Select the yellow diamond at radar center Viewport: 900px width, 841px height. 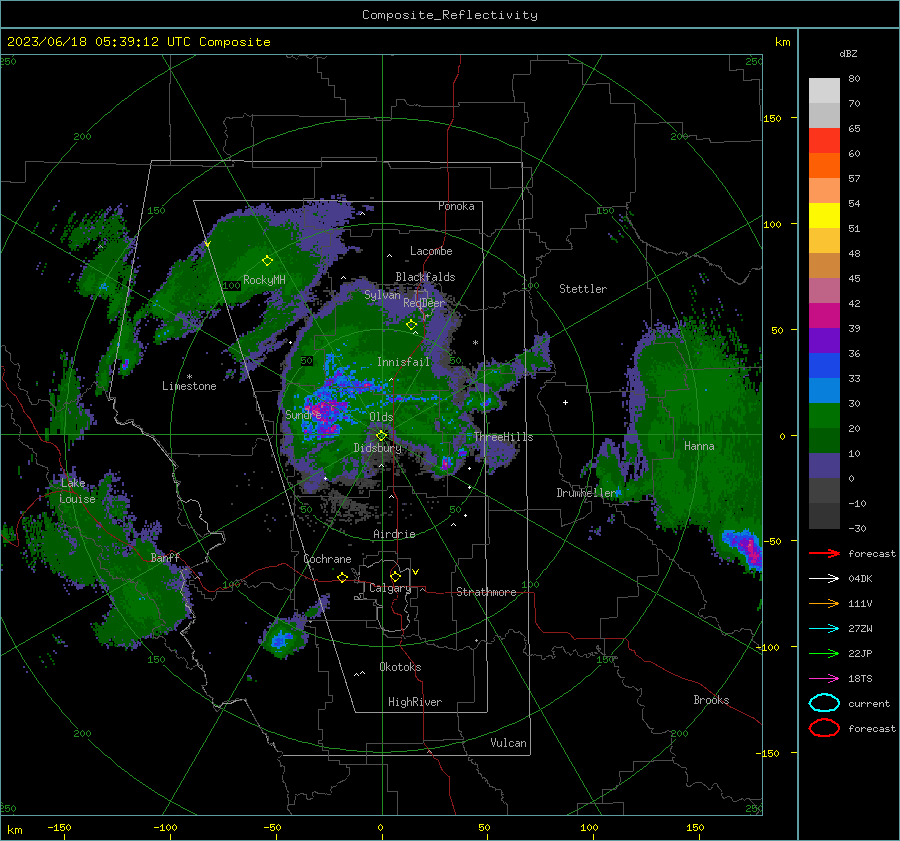coord(381,436)
